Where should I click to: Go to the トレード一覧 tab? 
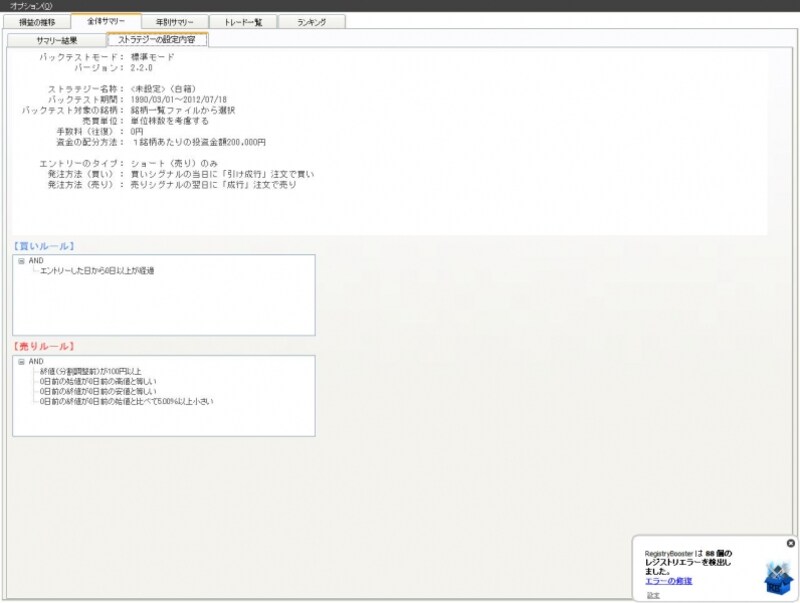click(243, 22)
